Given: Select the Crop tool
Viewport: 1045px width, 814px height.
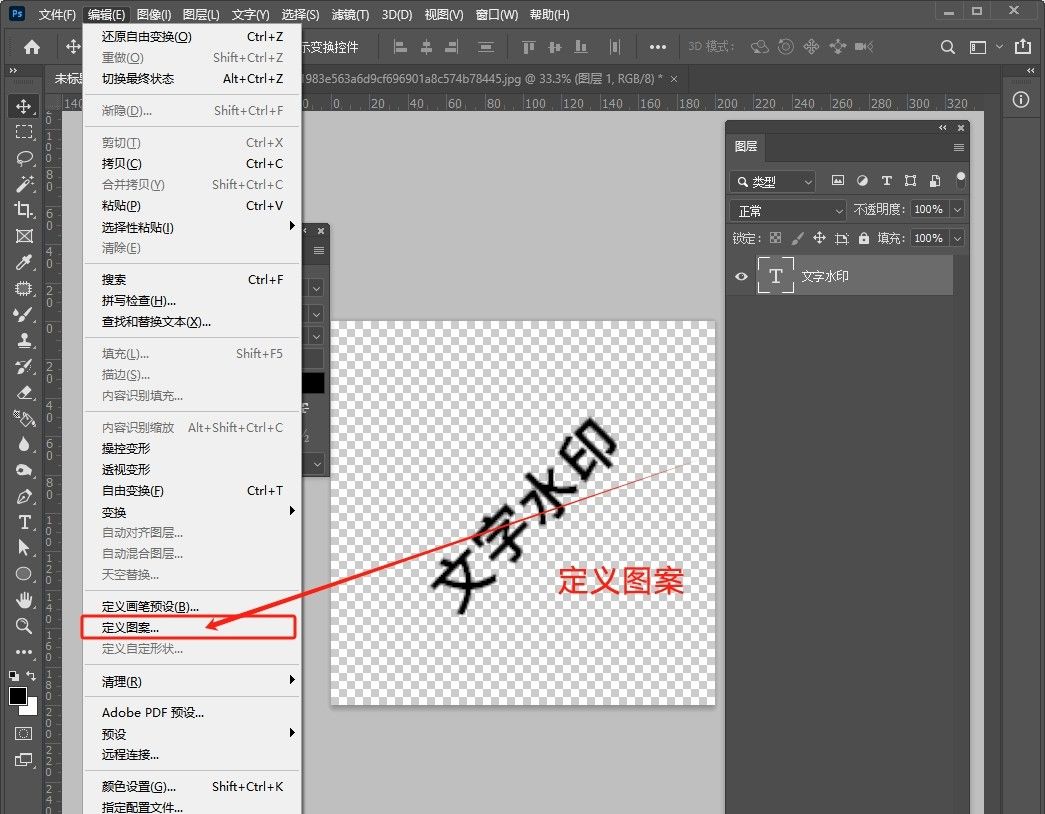Looking at the screenshot, I should (x=24, y=210).
